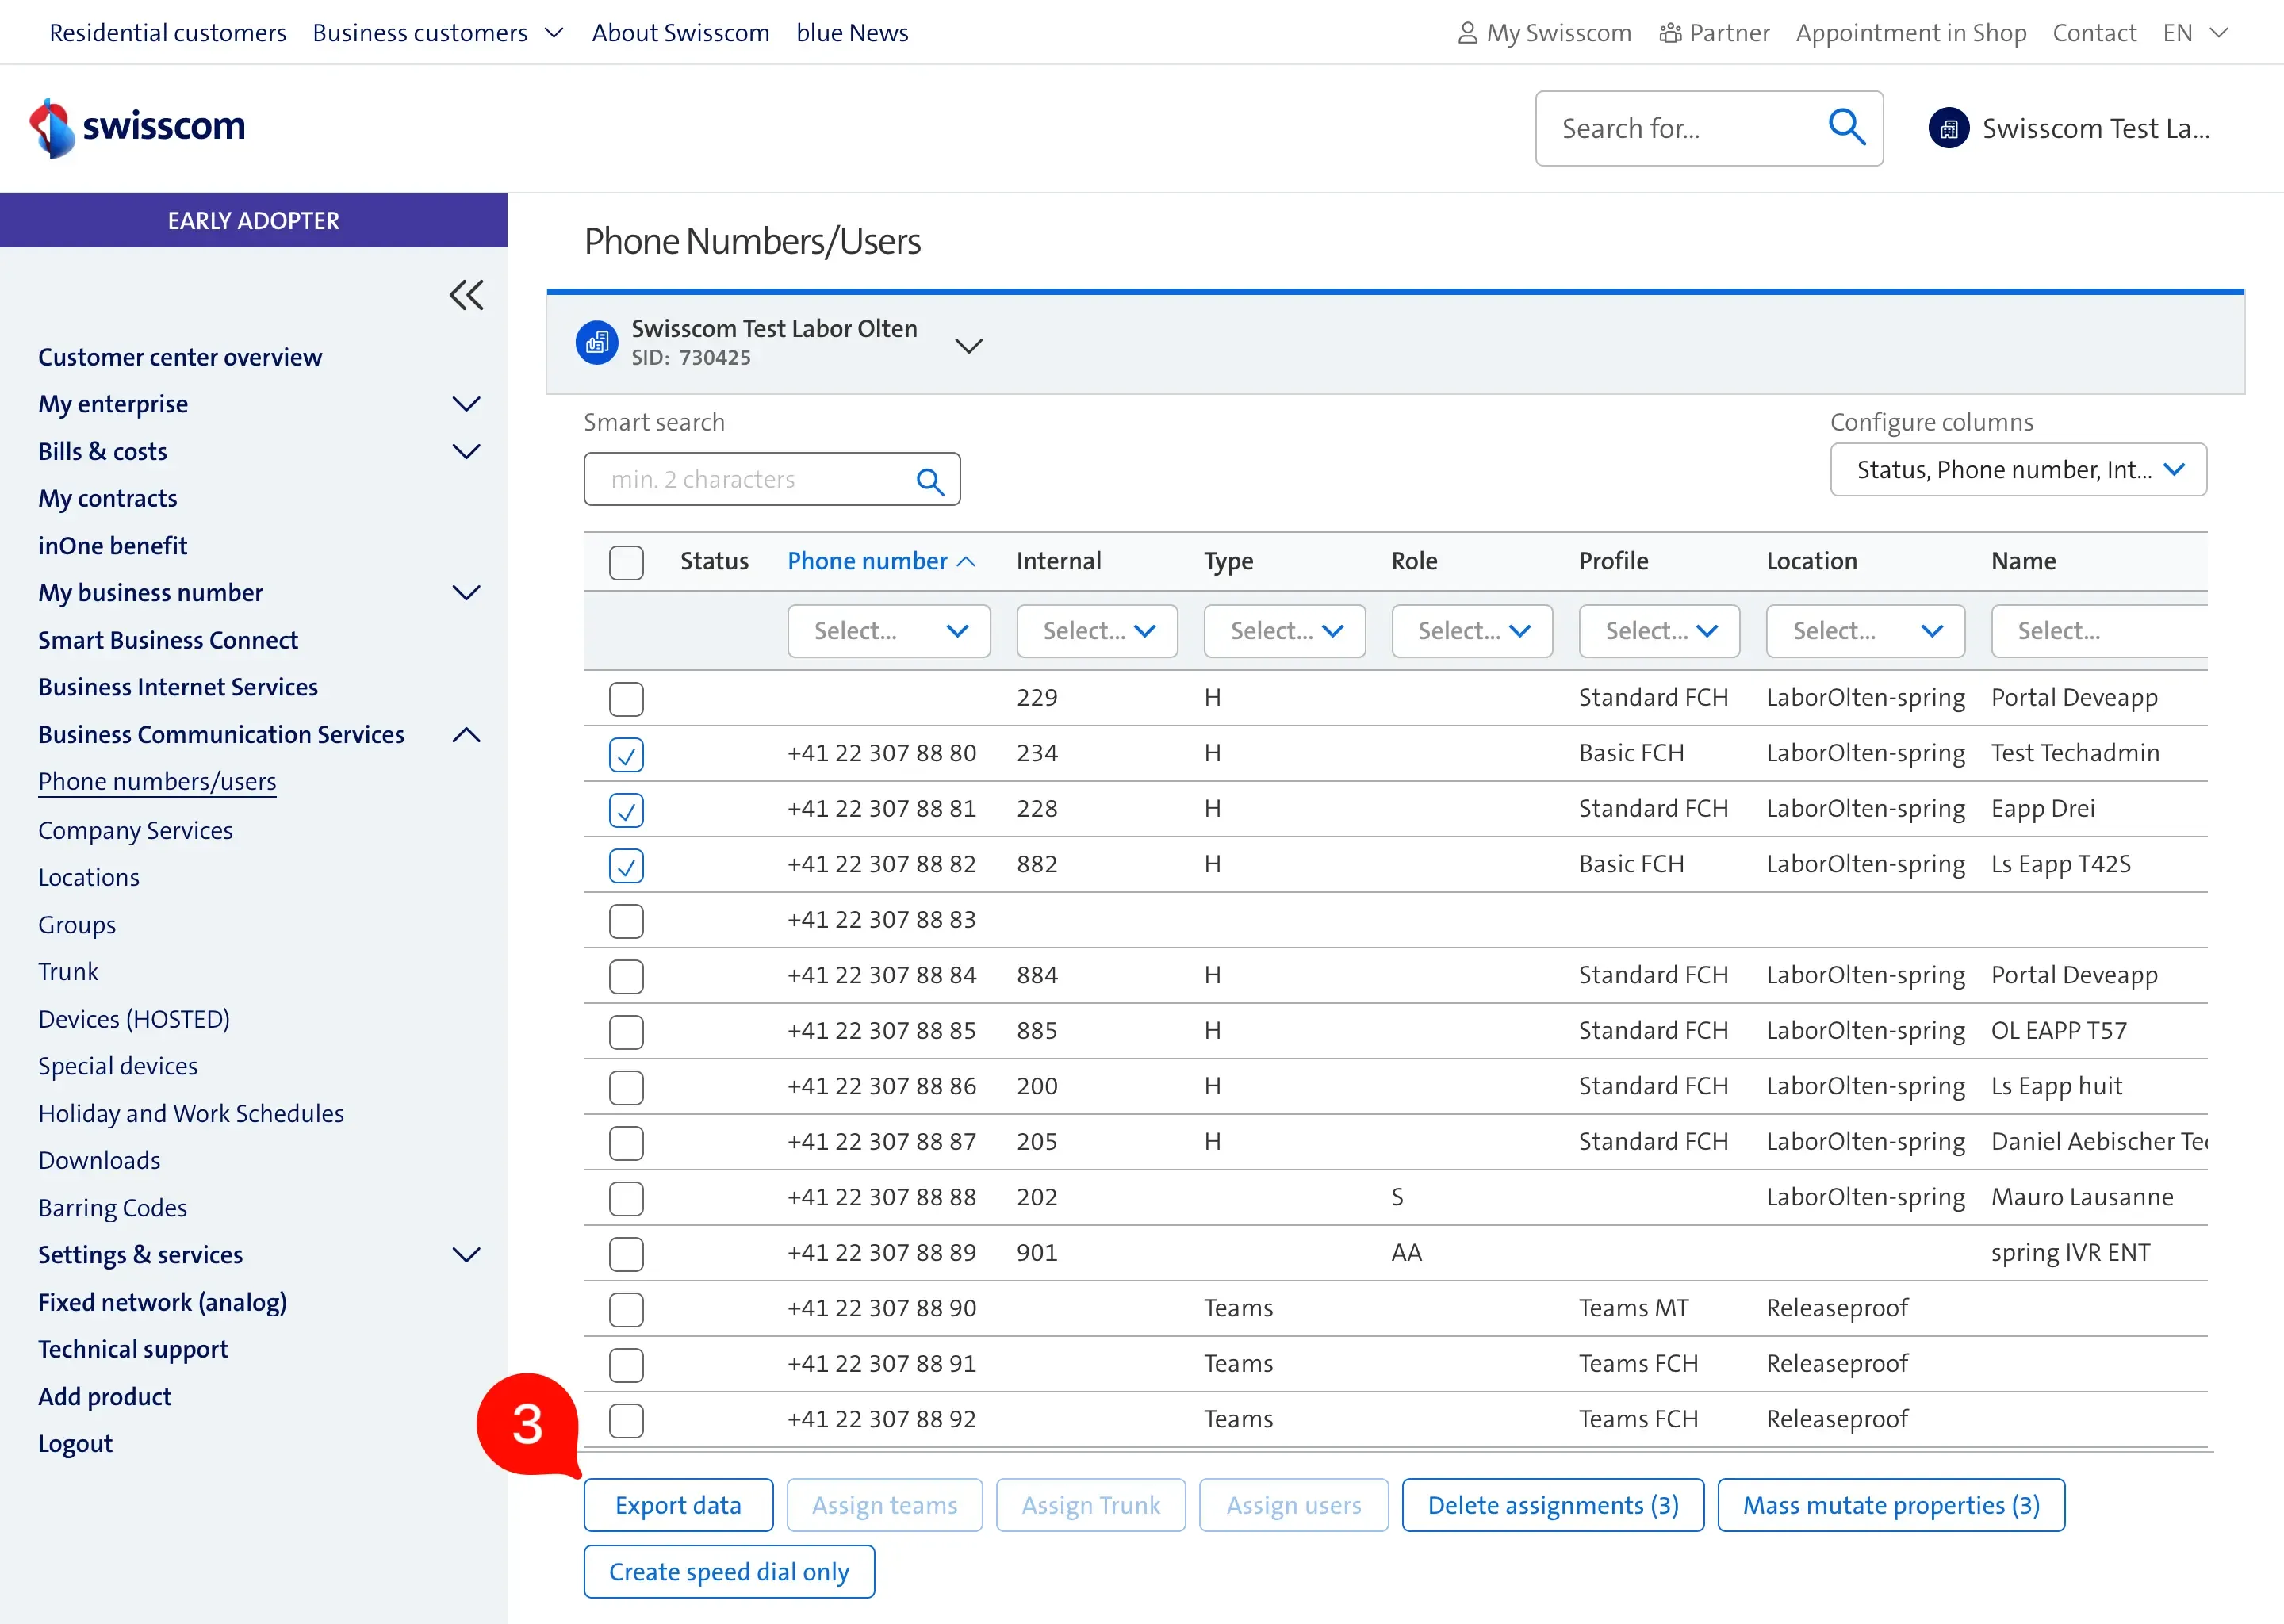Expand the My business number menu
This screenshot has height=1624, width=2284.
coord(465,593)
